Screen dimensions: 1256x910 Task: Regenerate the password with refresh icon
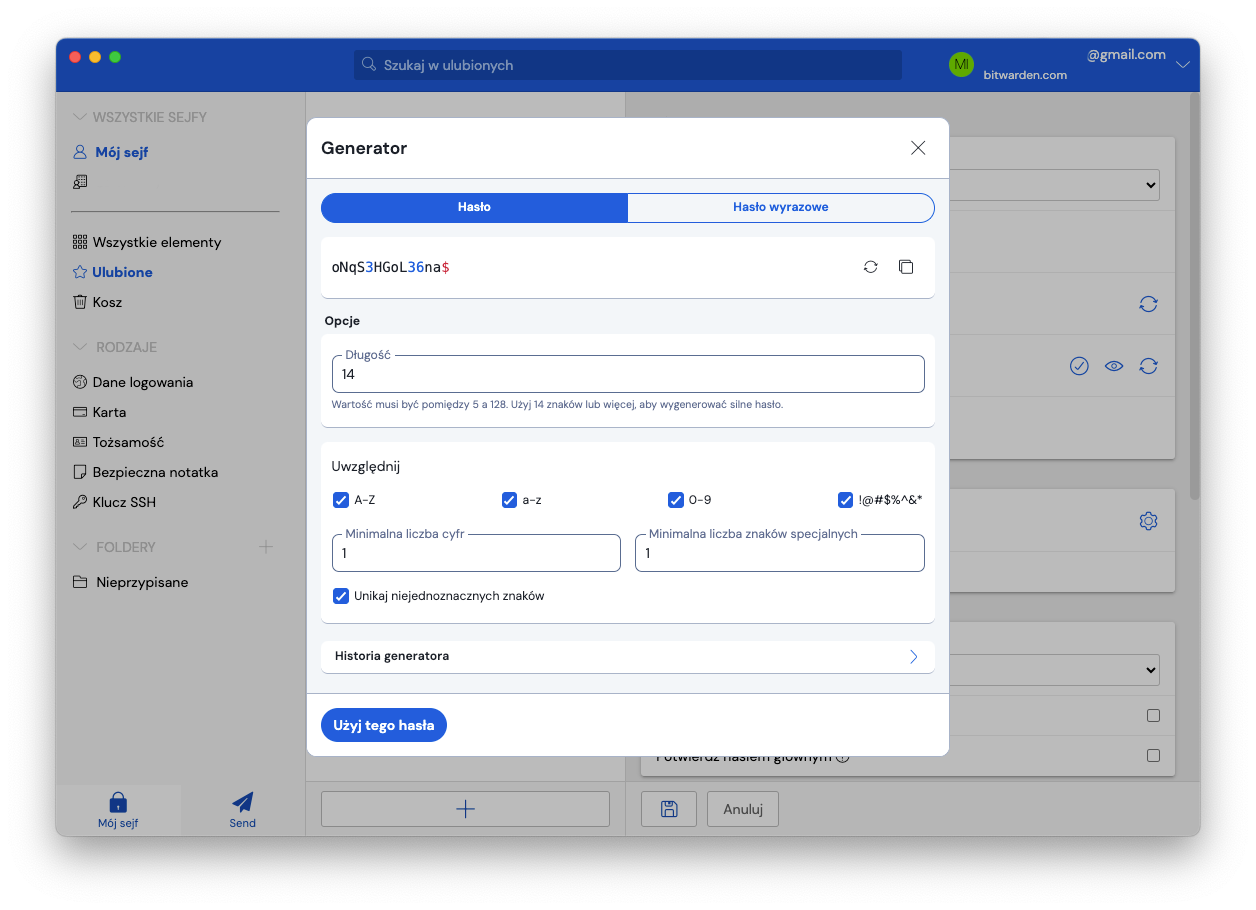click(x=870, y=267)
